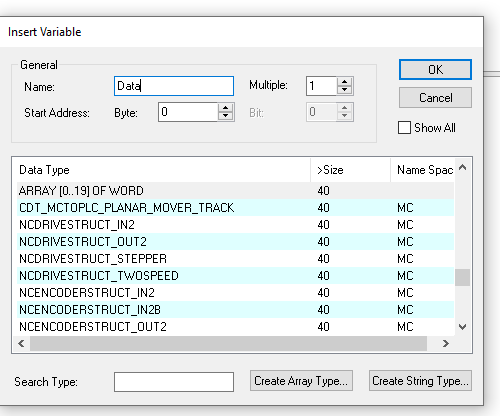This screenshot has width=500, height=416.
Task: Click horizontal scroll left arrow
Action: 21,343
